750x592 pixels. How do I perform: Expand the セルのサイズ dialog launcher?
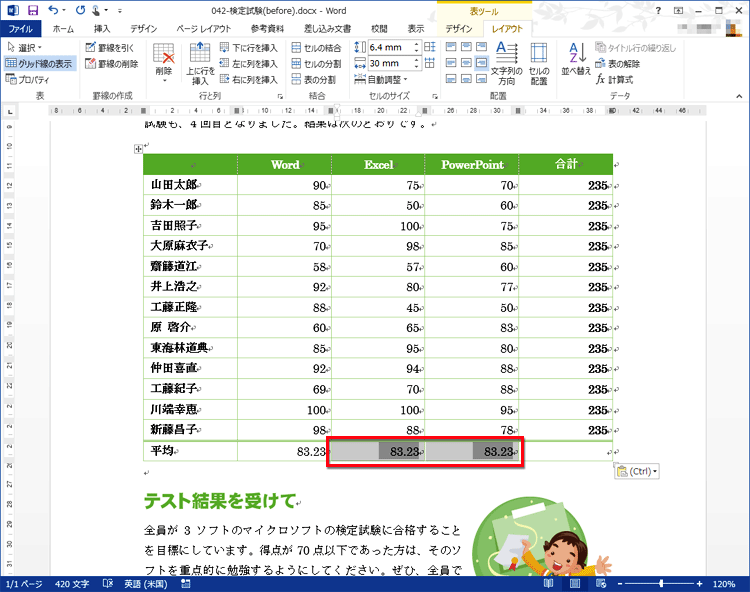click(435, 96)
